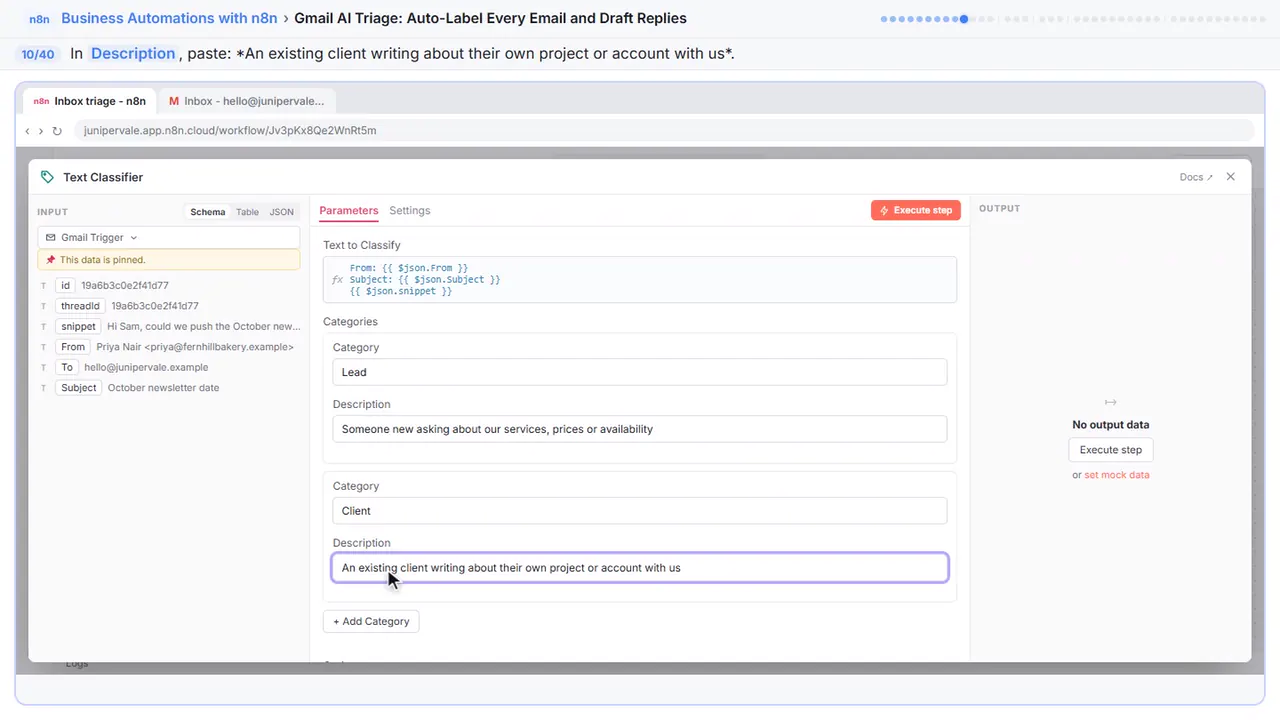Open the Parameters tab
The image size is (1280, 720).
click(x=349, y=211)
